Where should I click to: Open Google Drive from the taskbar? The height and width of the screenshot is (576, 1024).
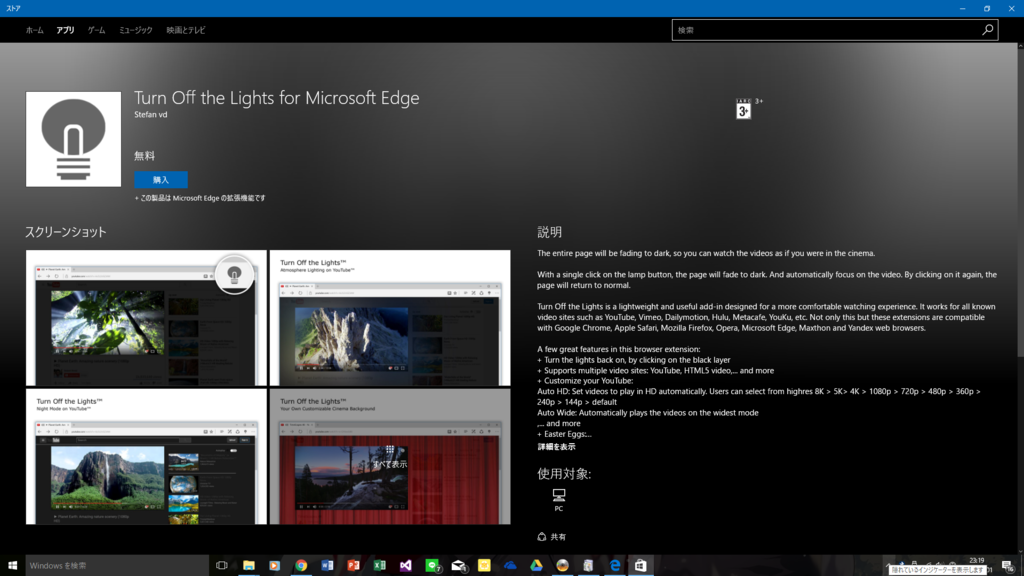536,566
